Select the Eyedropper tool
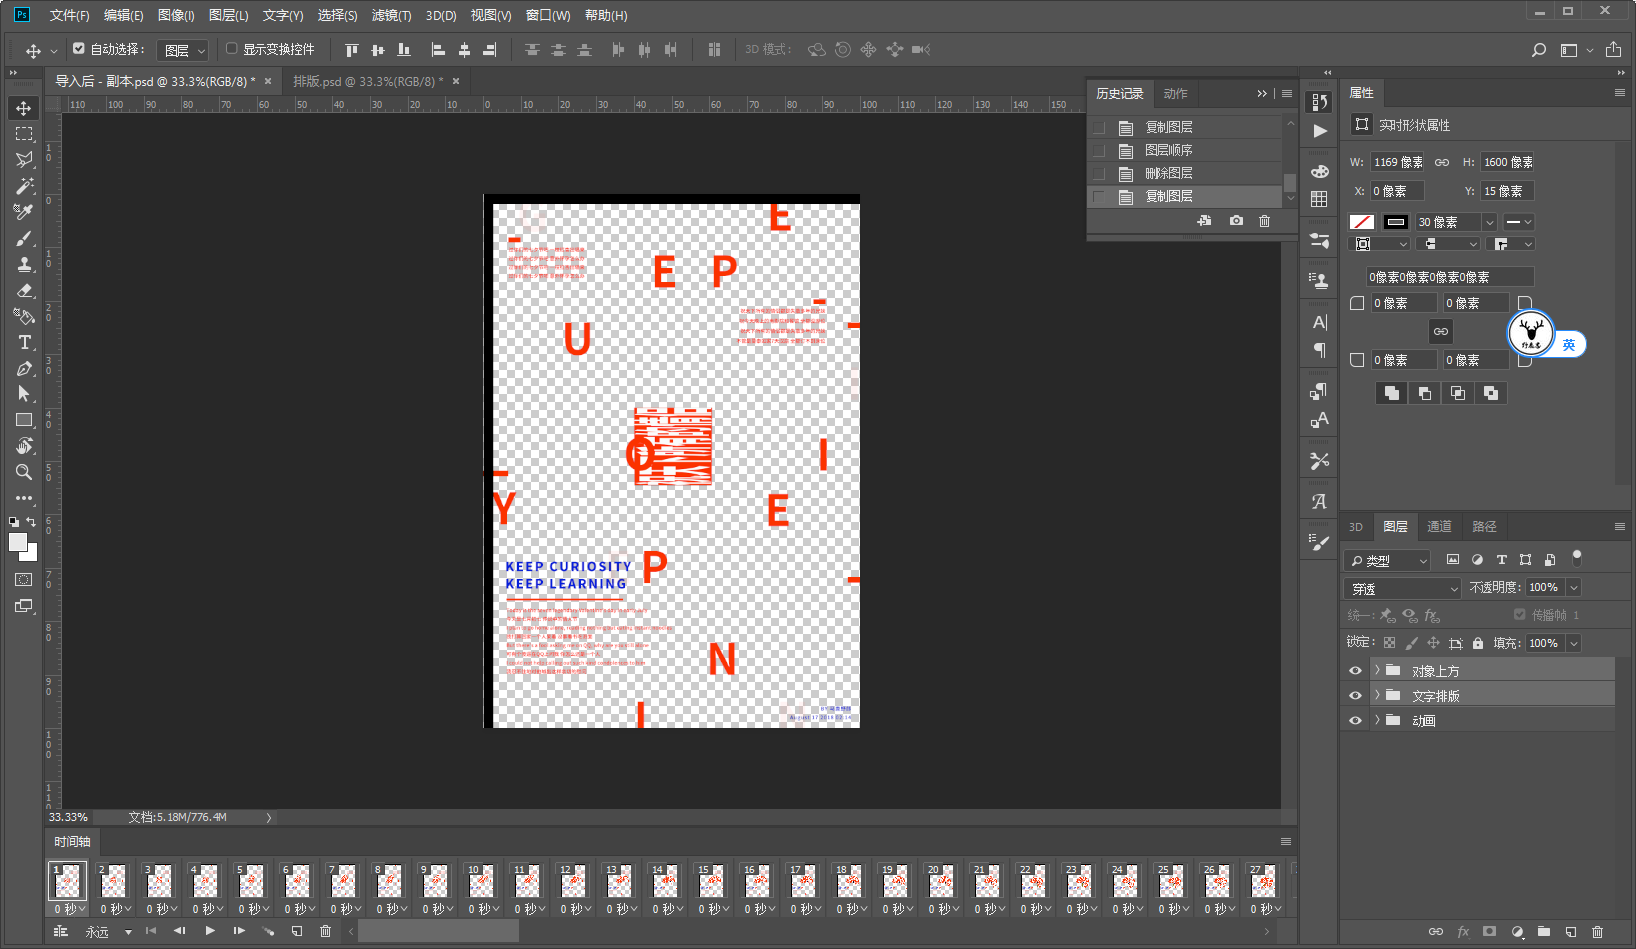This screenshot has width=1636, height=949. (x=24, y=212)
